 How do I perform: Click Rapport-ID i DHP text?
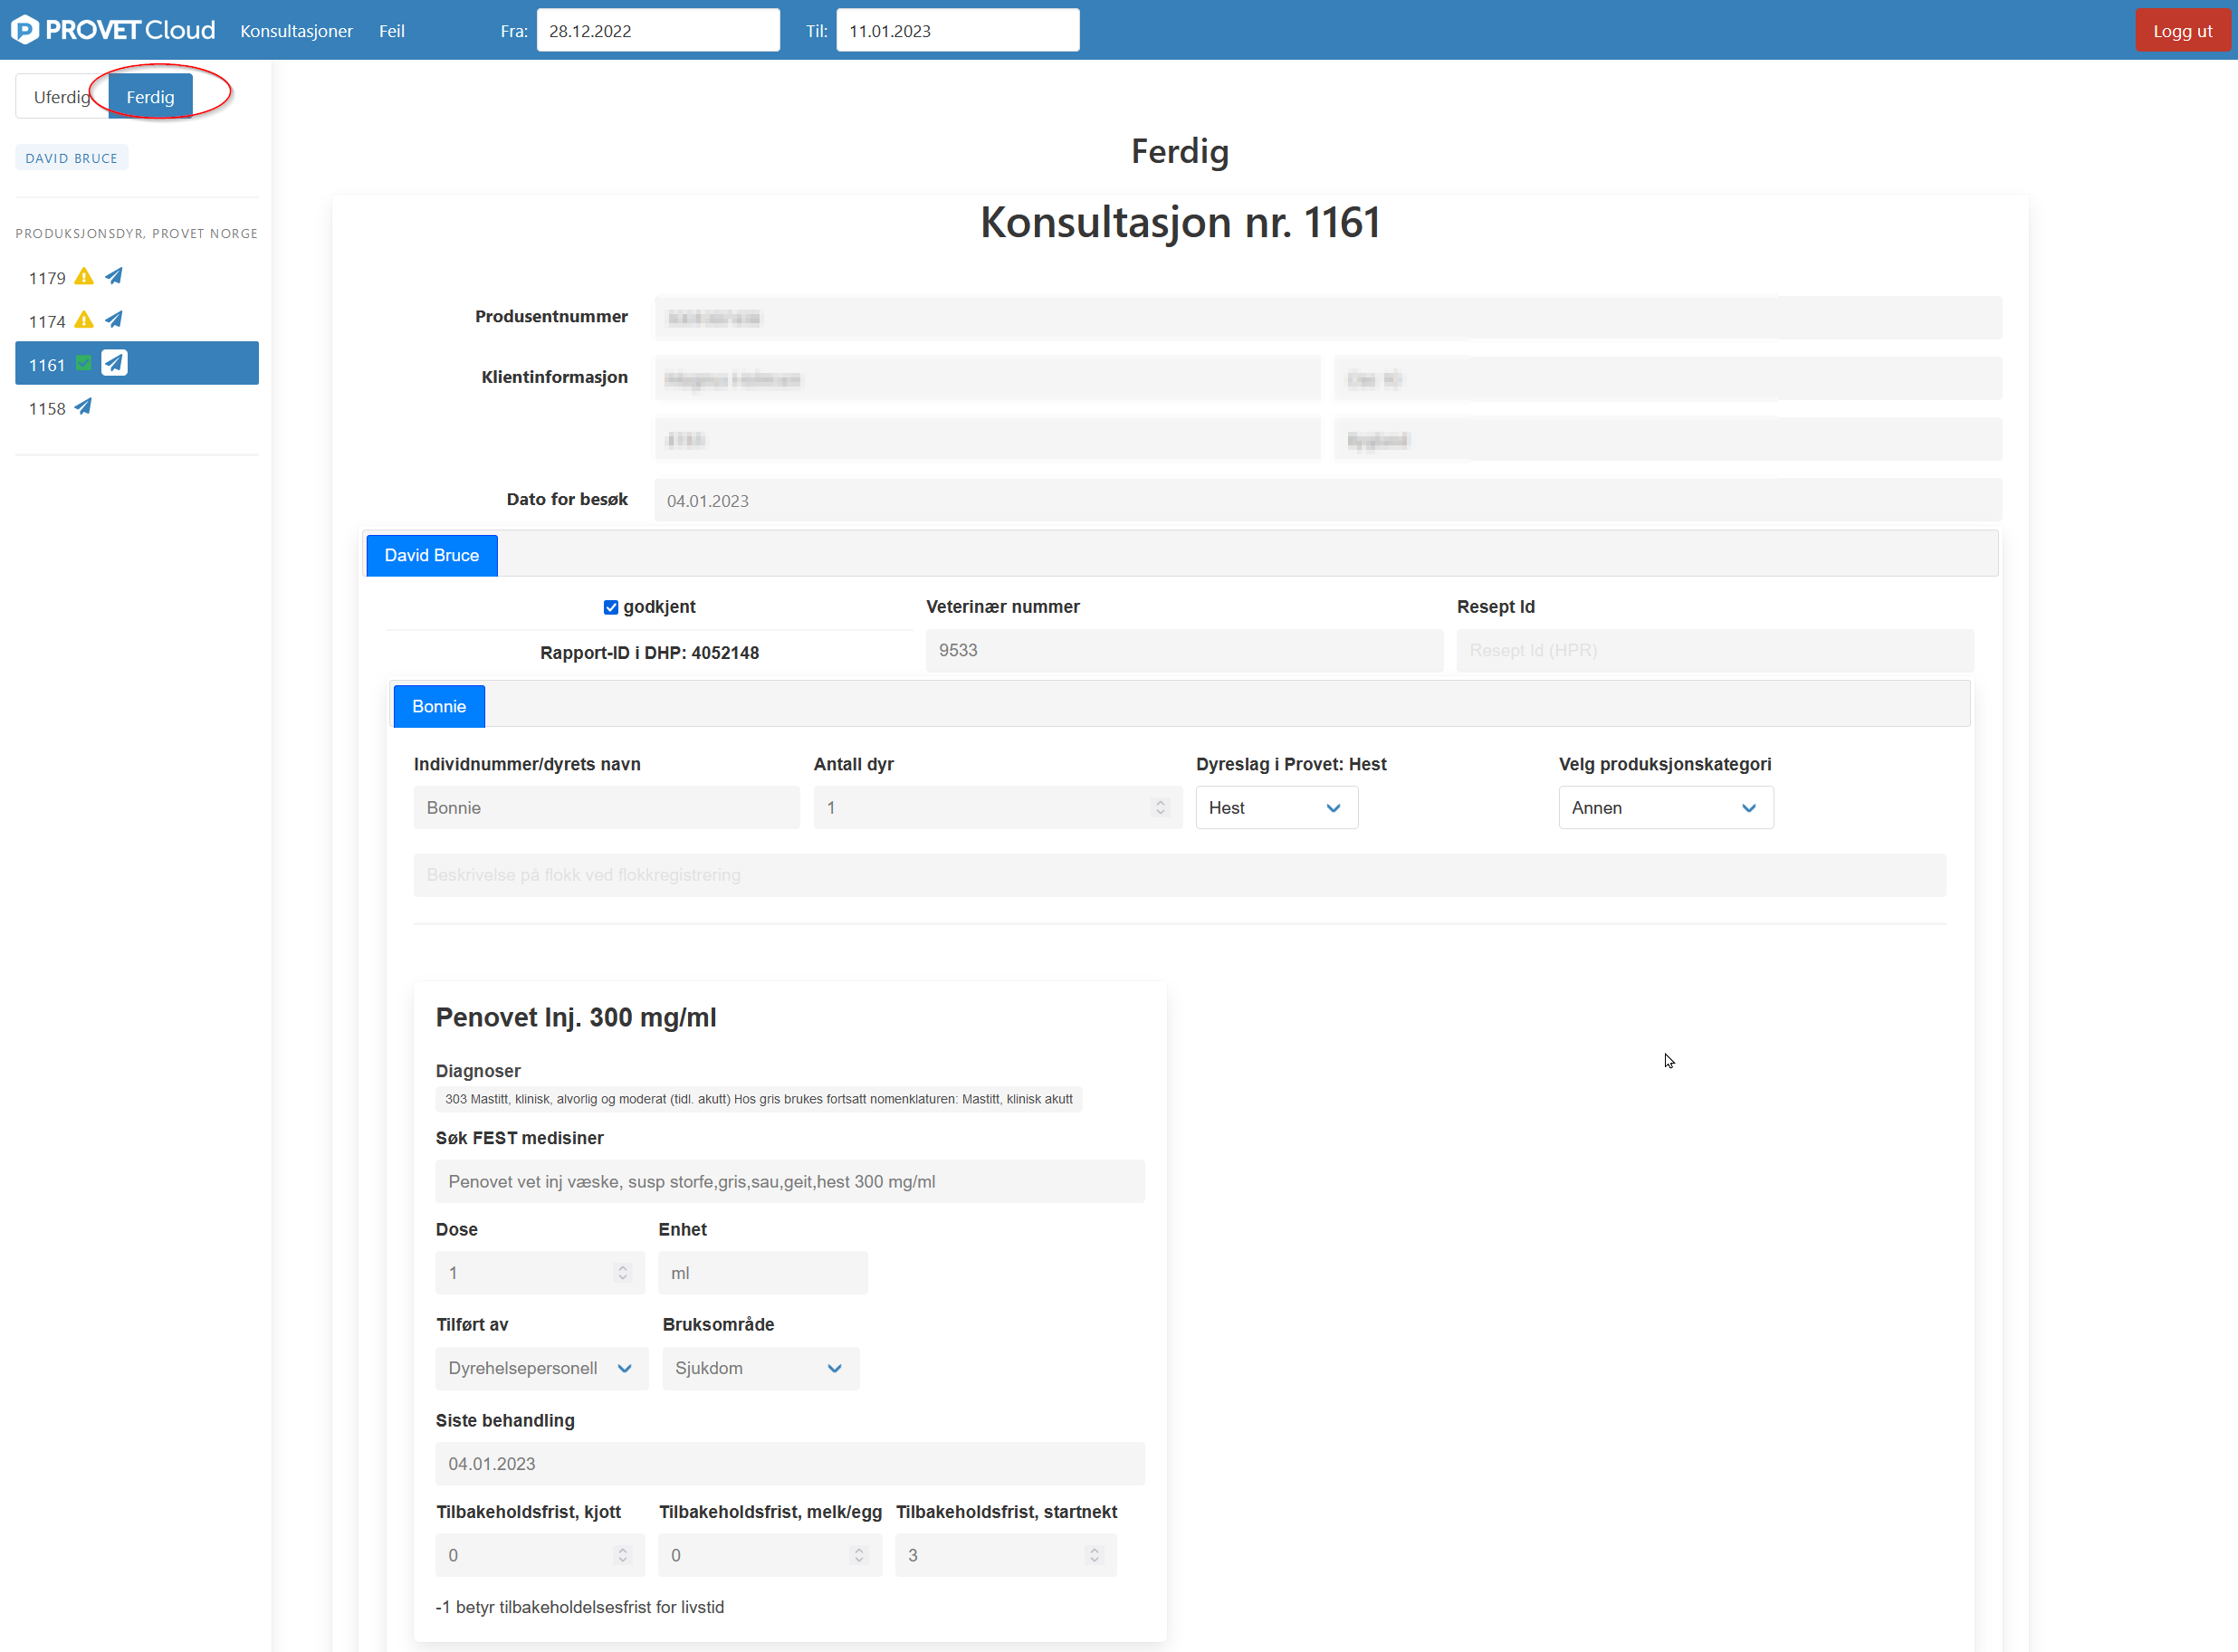pos(650,653)
